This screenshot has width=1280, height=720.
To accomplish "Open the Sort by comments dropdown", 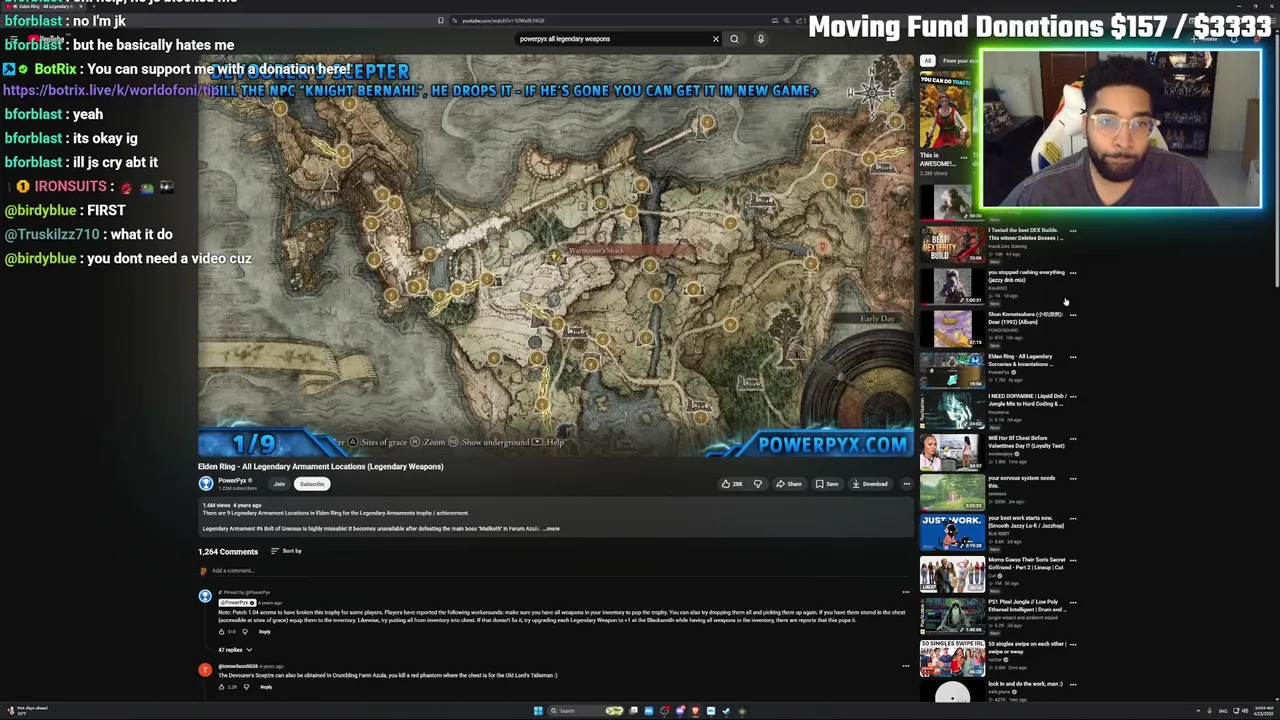I will tap(286, 551).
